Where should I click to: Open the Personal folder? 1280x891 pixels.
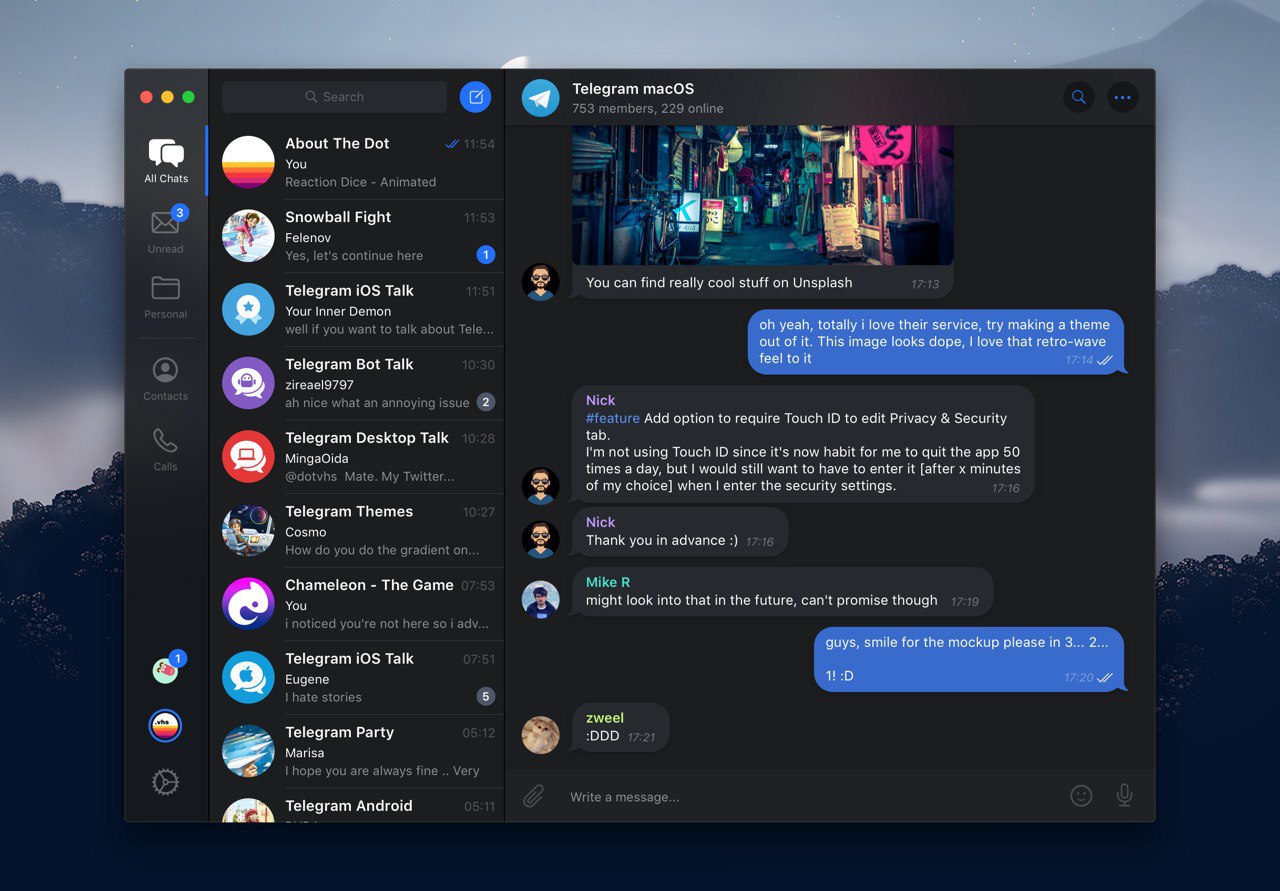click(x=166, y=297)
